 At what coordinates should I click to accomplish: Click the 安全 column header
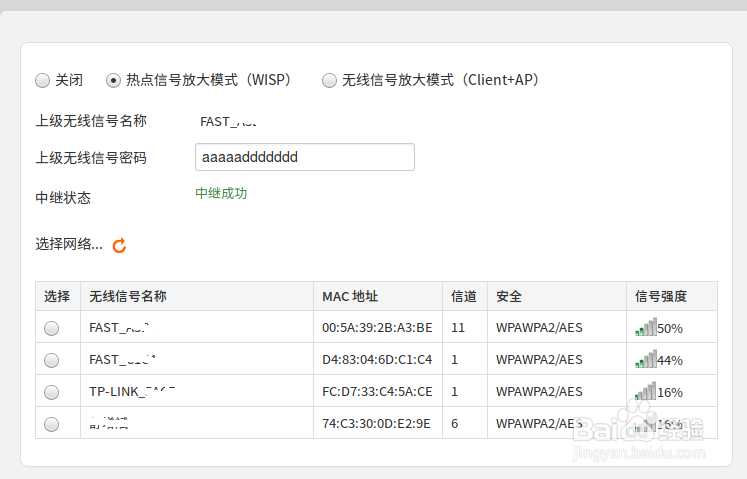[x=509, y=296]
